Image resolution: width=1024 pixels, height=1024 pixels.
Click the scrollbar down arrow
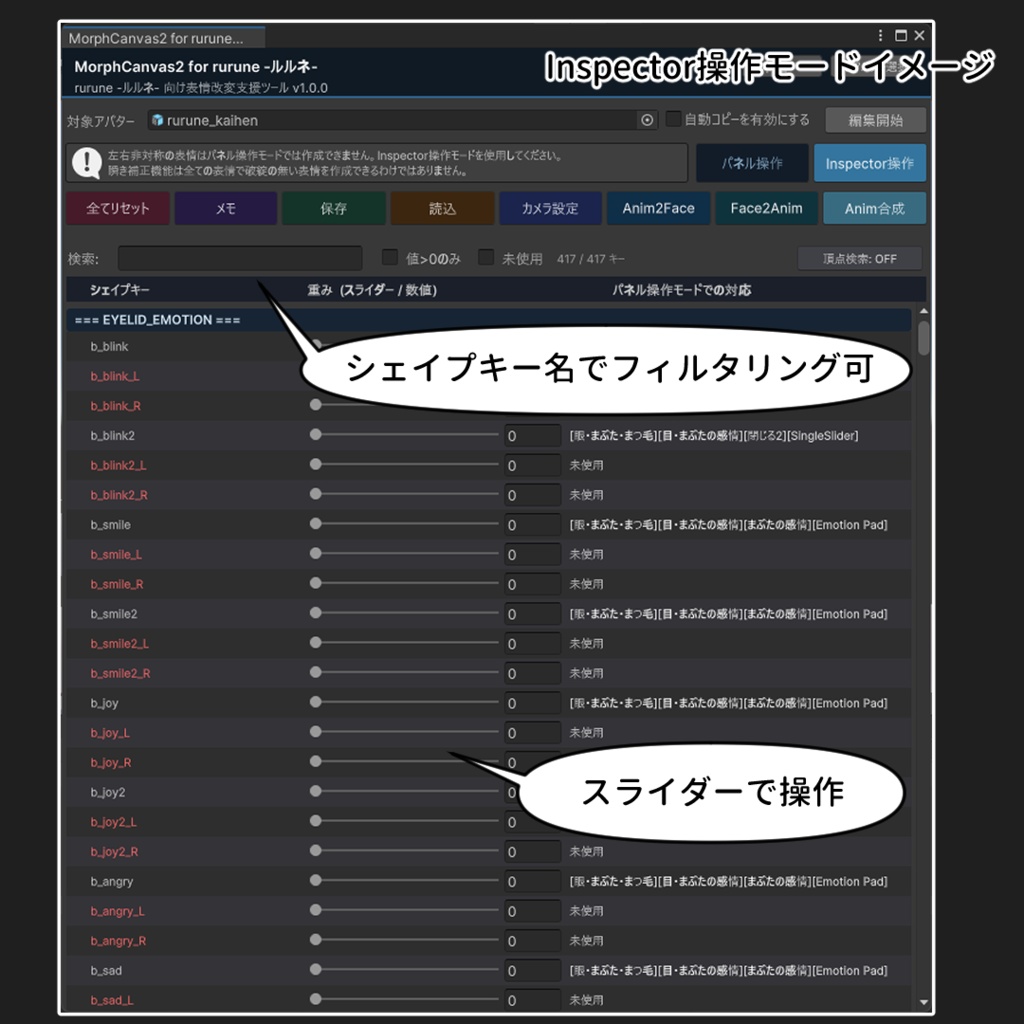[923, 1002]
